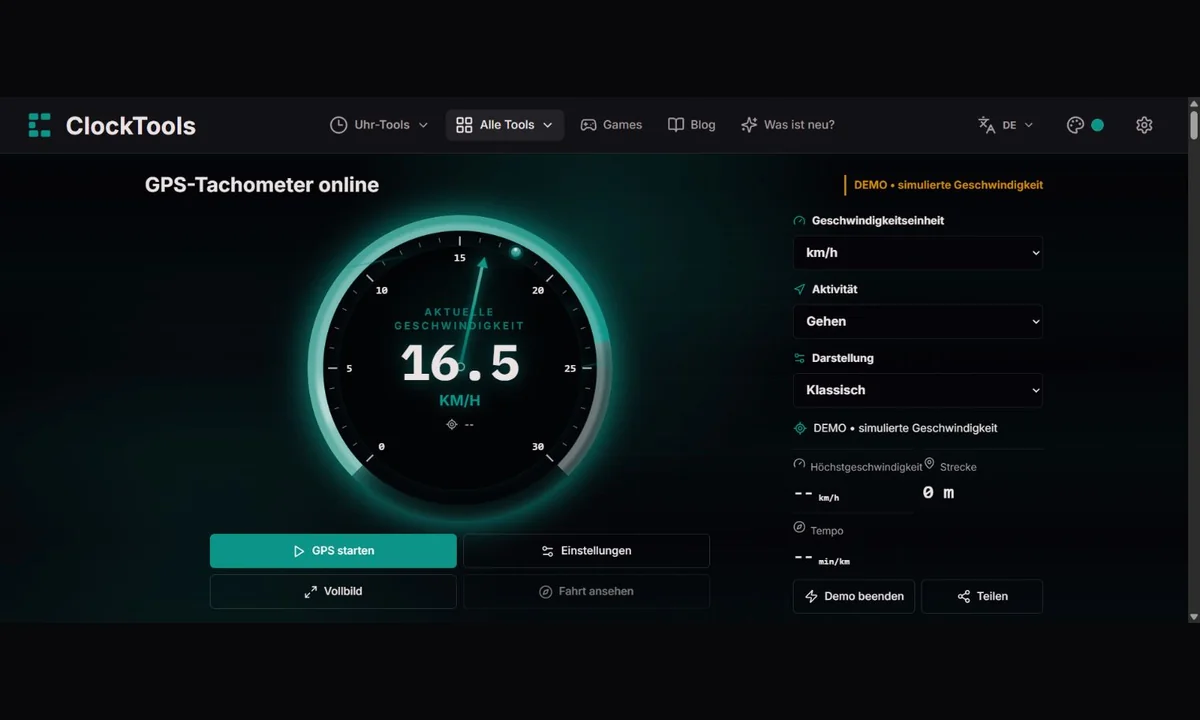Open the Uhr-Tools menu
The width and height of the screenshot is (1200, 720).
379,125
